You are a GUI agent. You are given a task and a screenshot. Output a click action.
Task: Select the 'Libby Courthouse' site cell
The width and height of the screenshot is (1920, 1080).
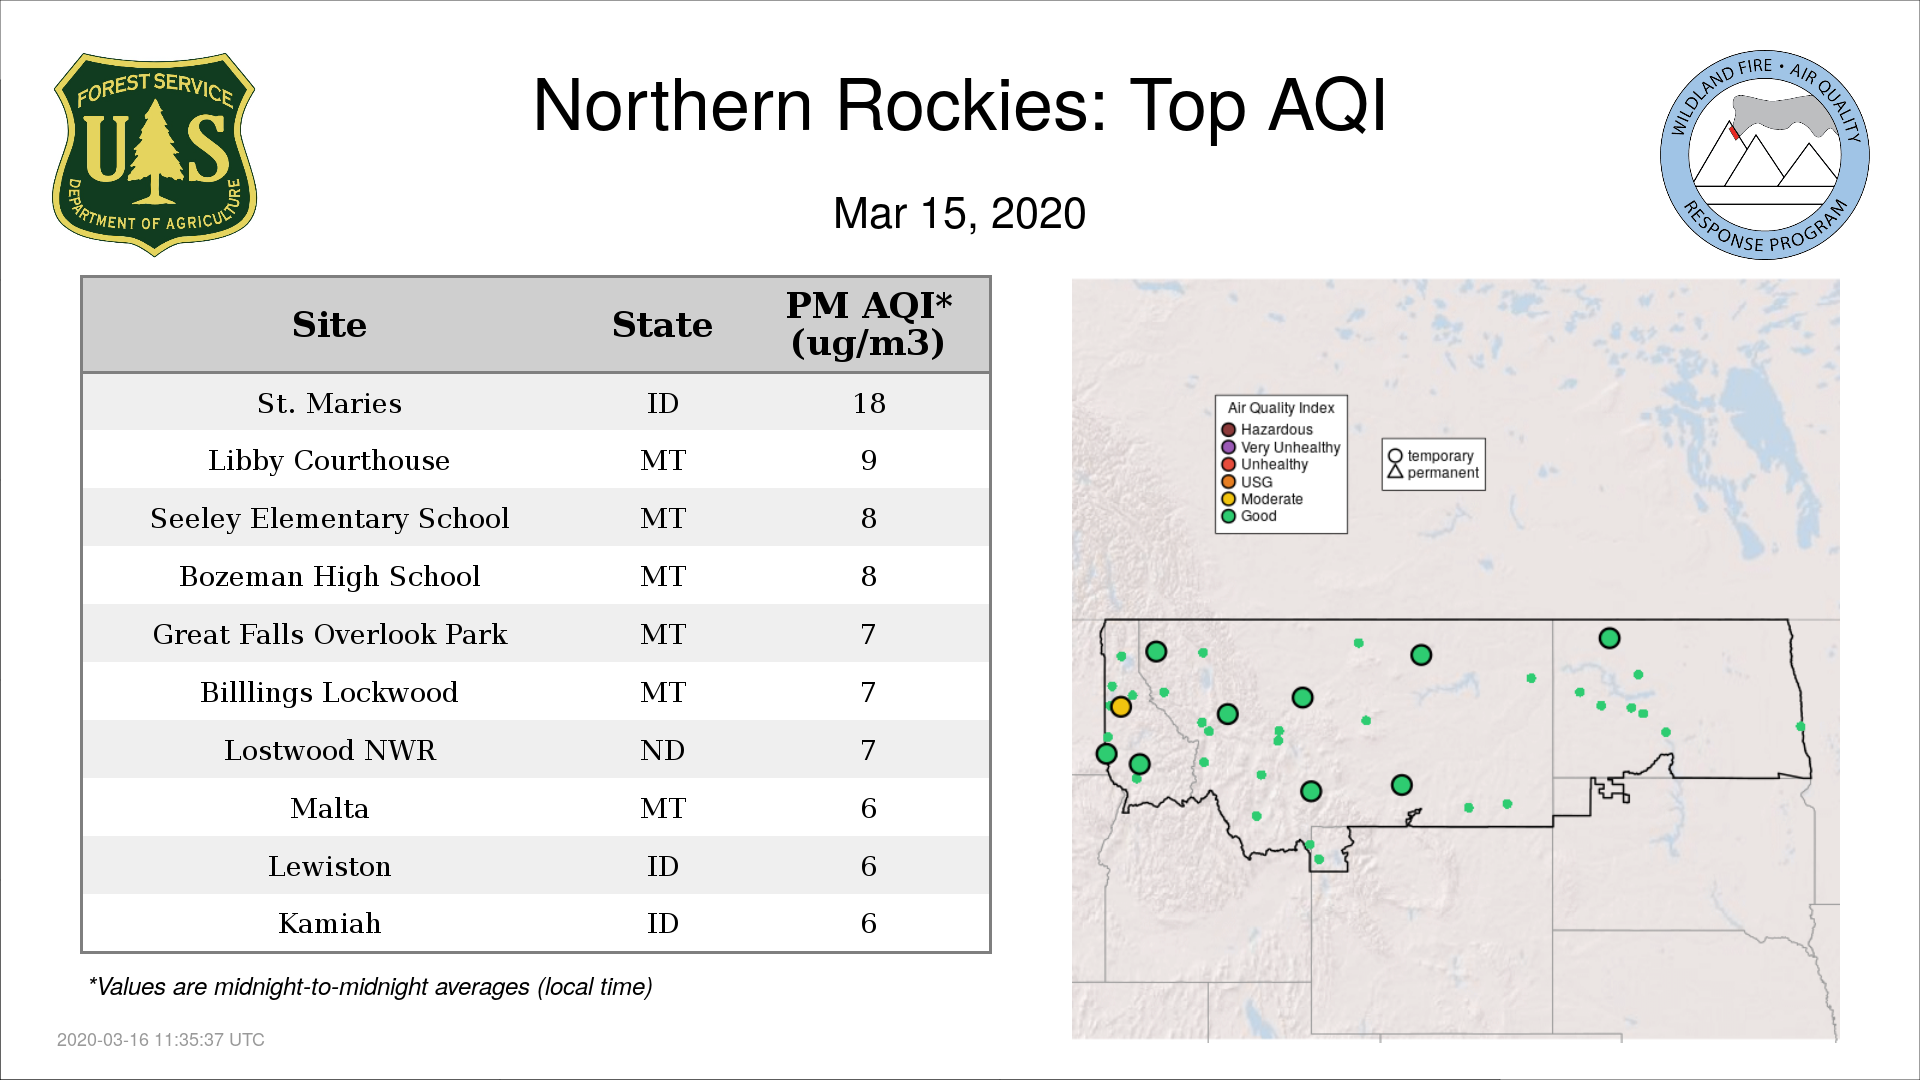pos(329,461)
